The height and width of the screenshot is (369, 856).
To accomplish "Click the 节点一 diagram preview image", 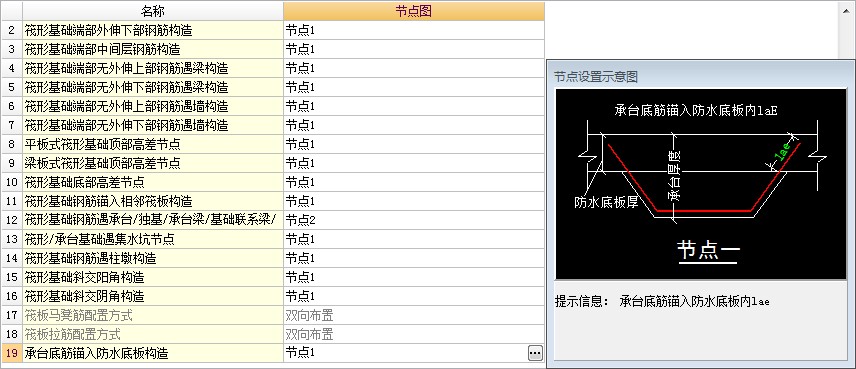I will coord(701,184).
